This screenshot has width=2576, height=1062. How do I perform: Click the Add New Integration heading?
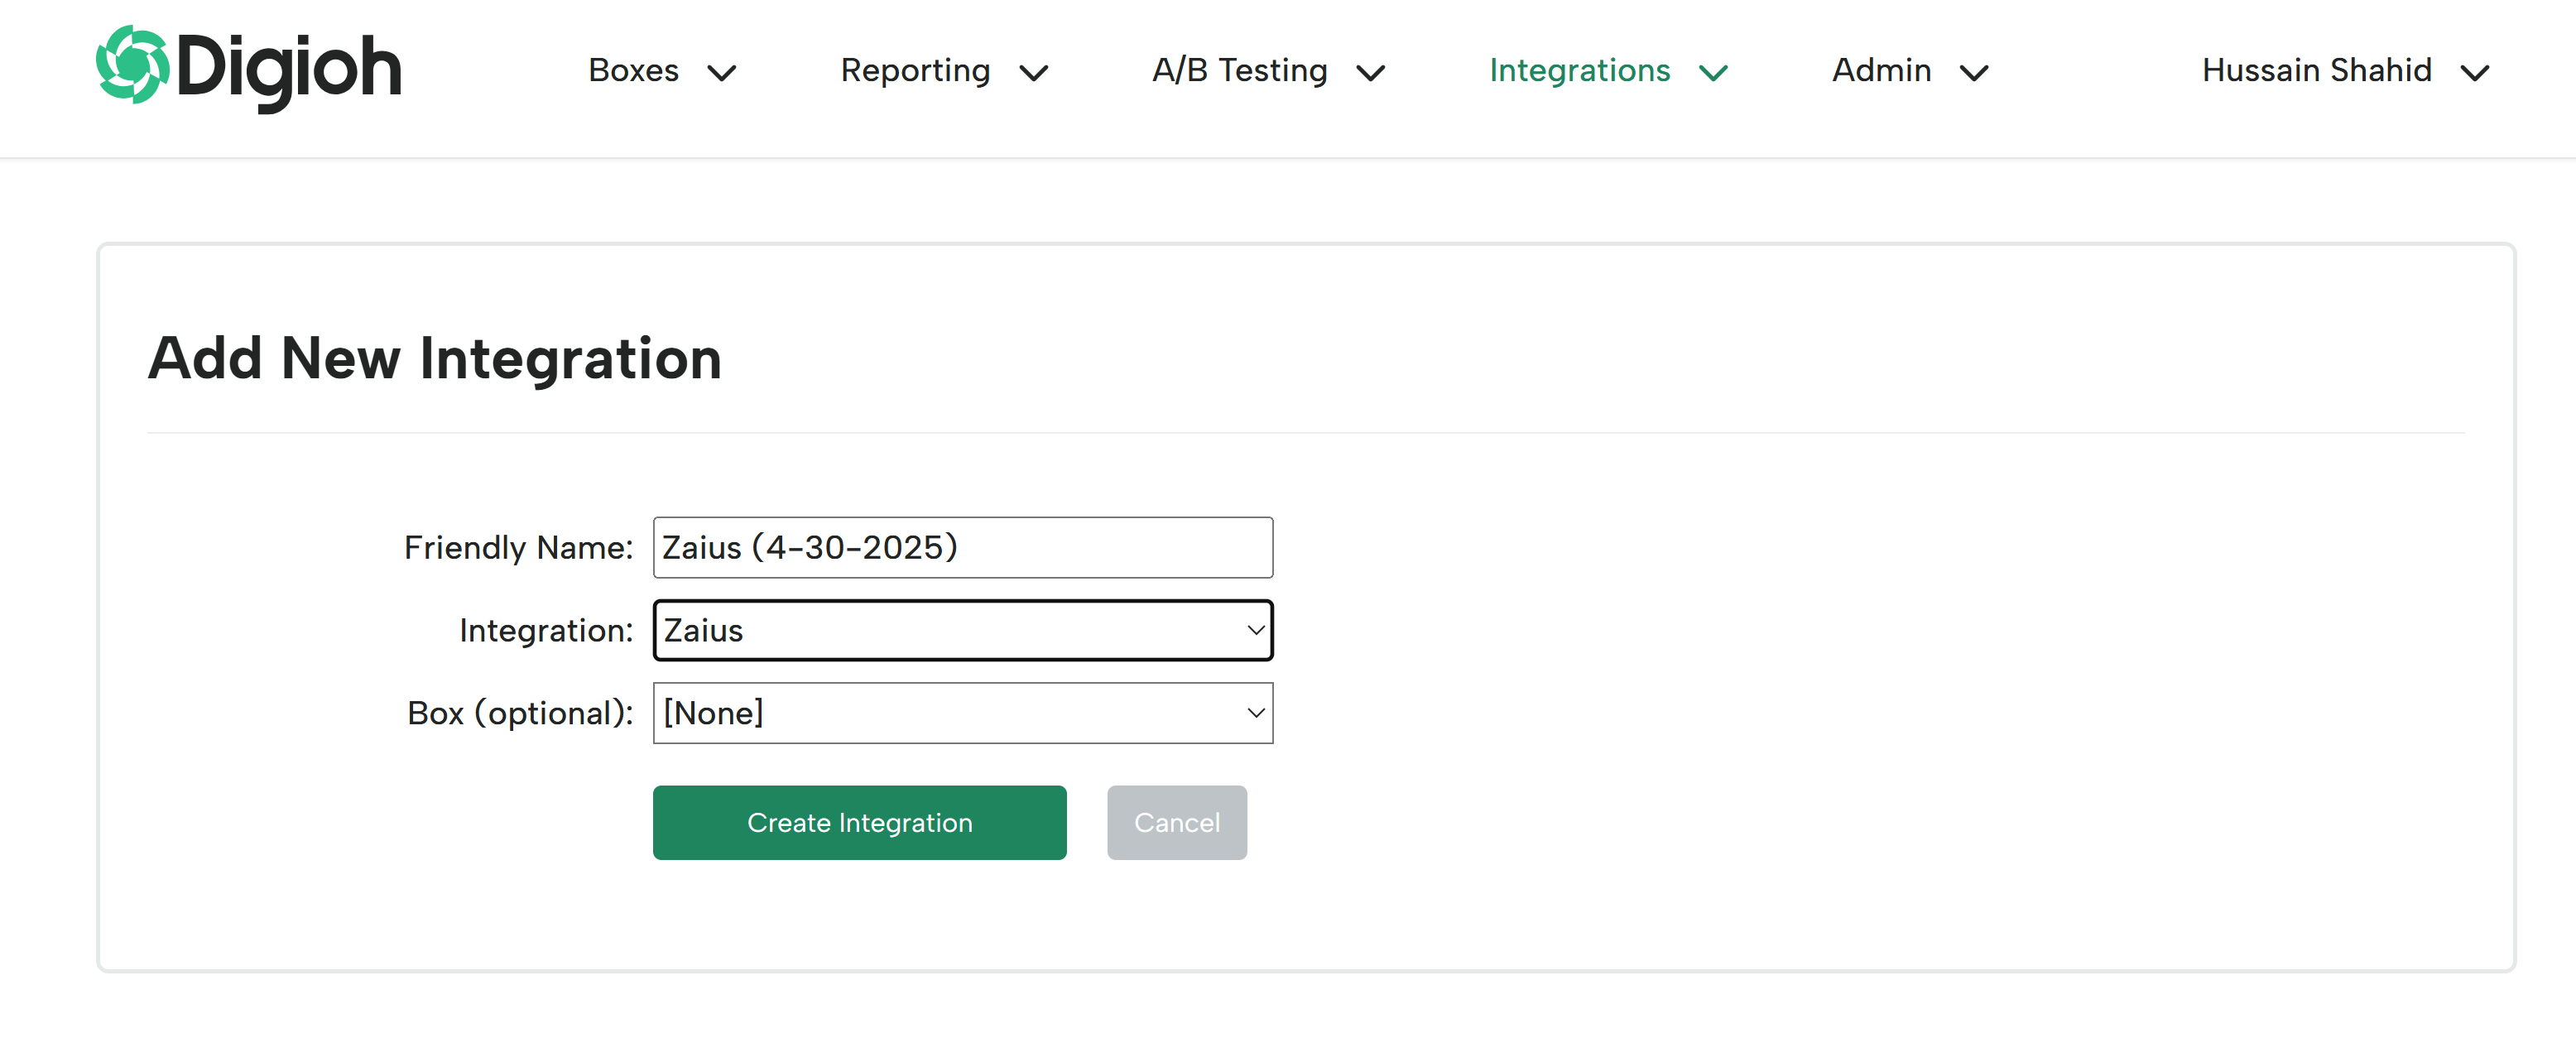point(435,358)
